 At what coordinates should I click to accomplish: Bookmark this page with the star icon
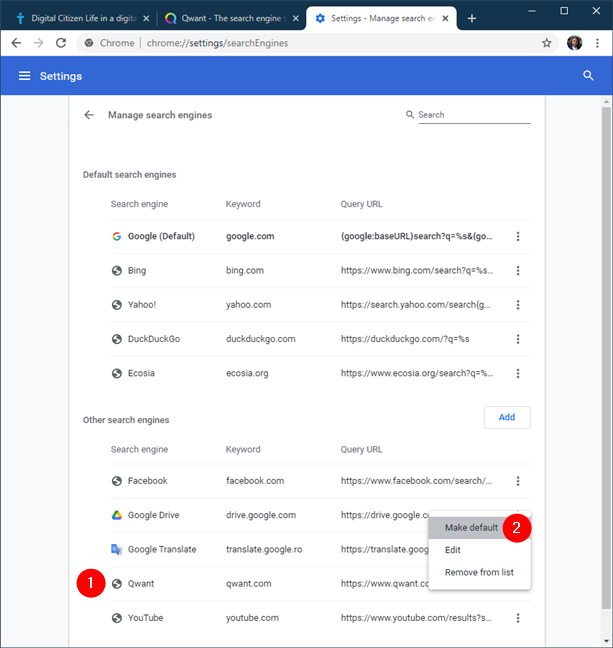click(x=546, y=43)
